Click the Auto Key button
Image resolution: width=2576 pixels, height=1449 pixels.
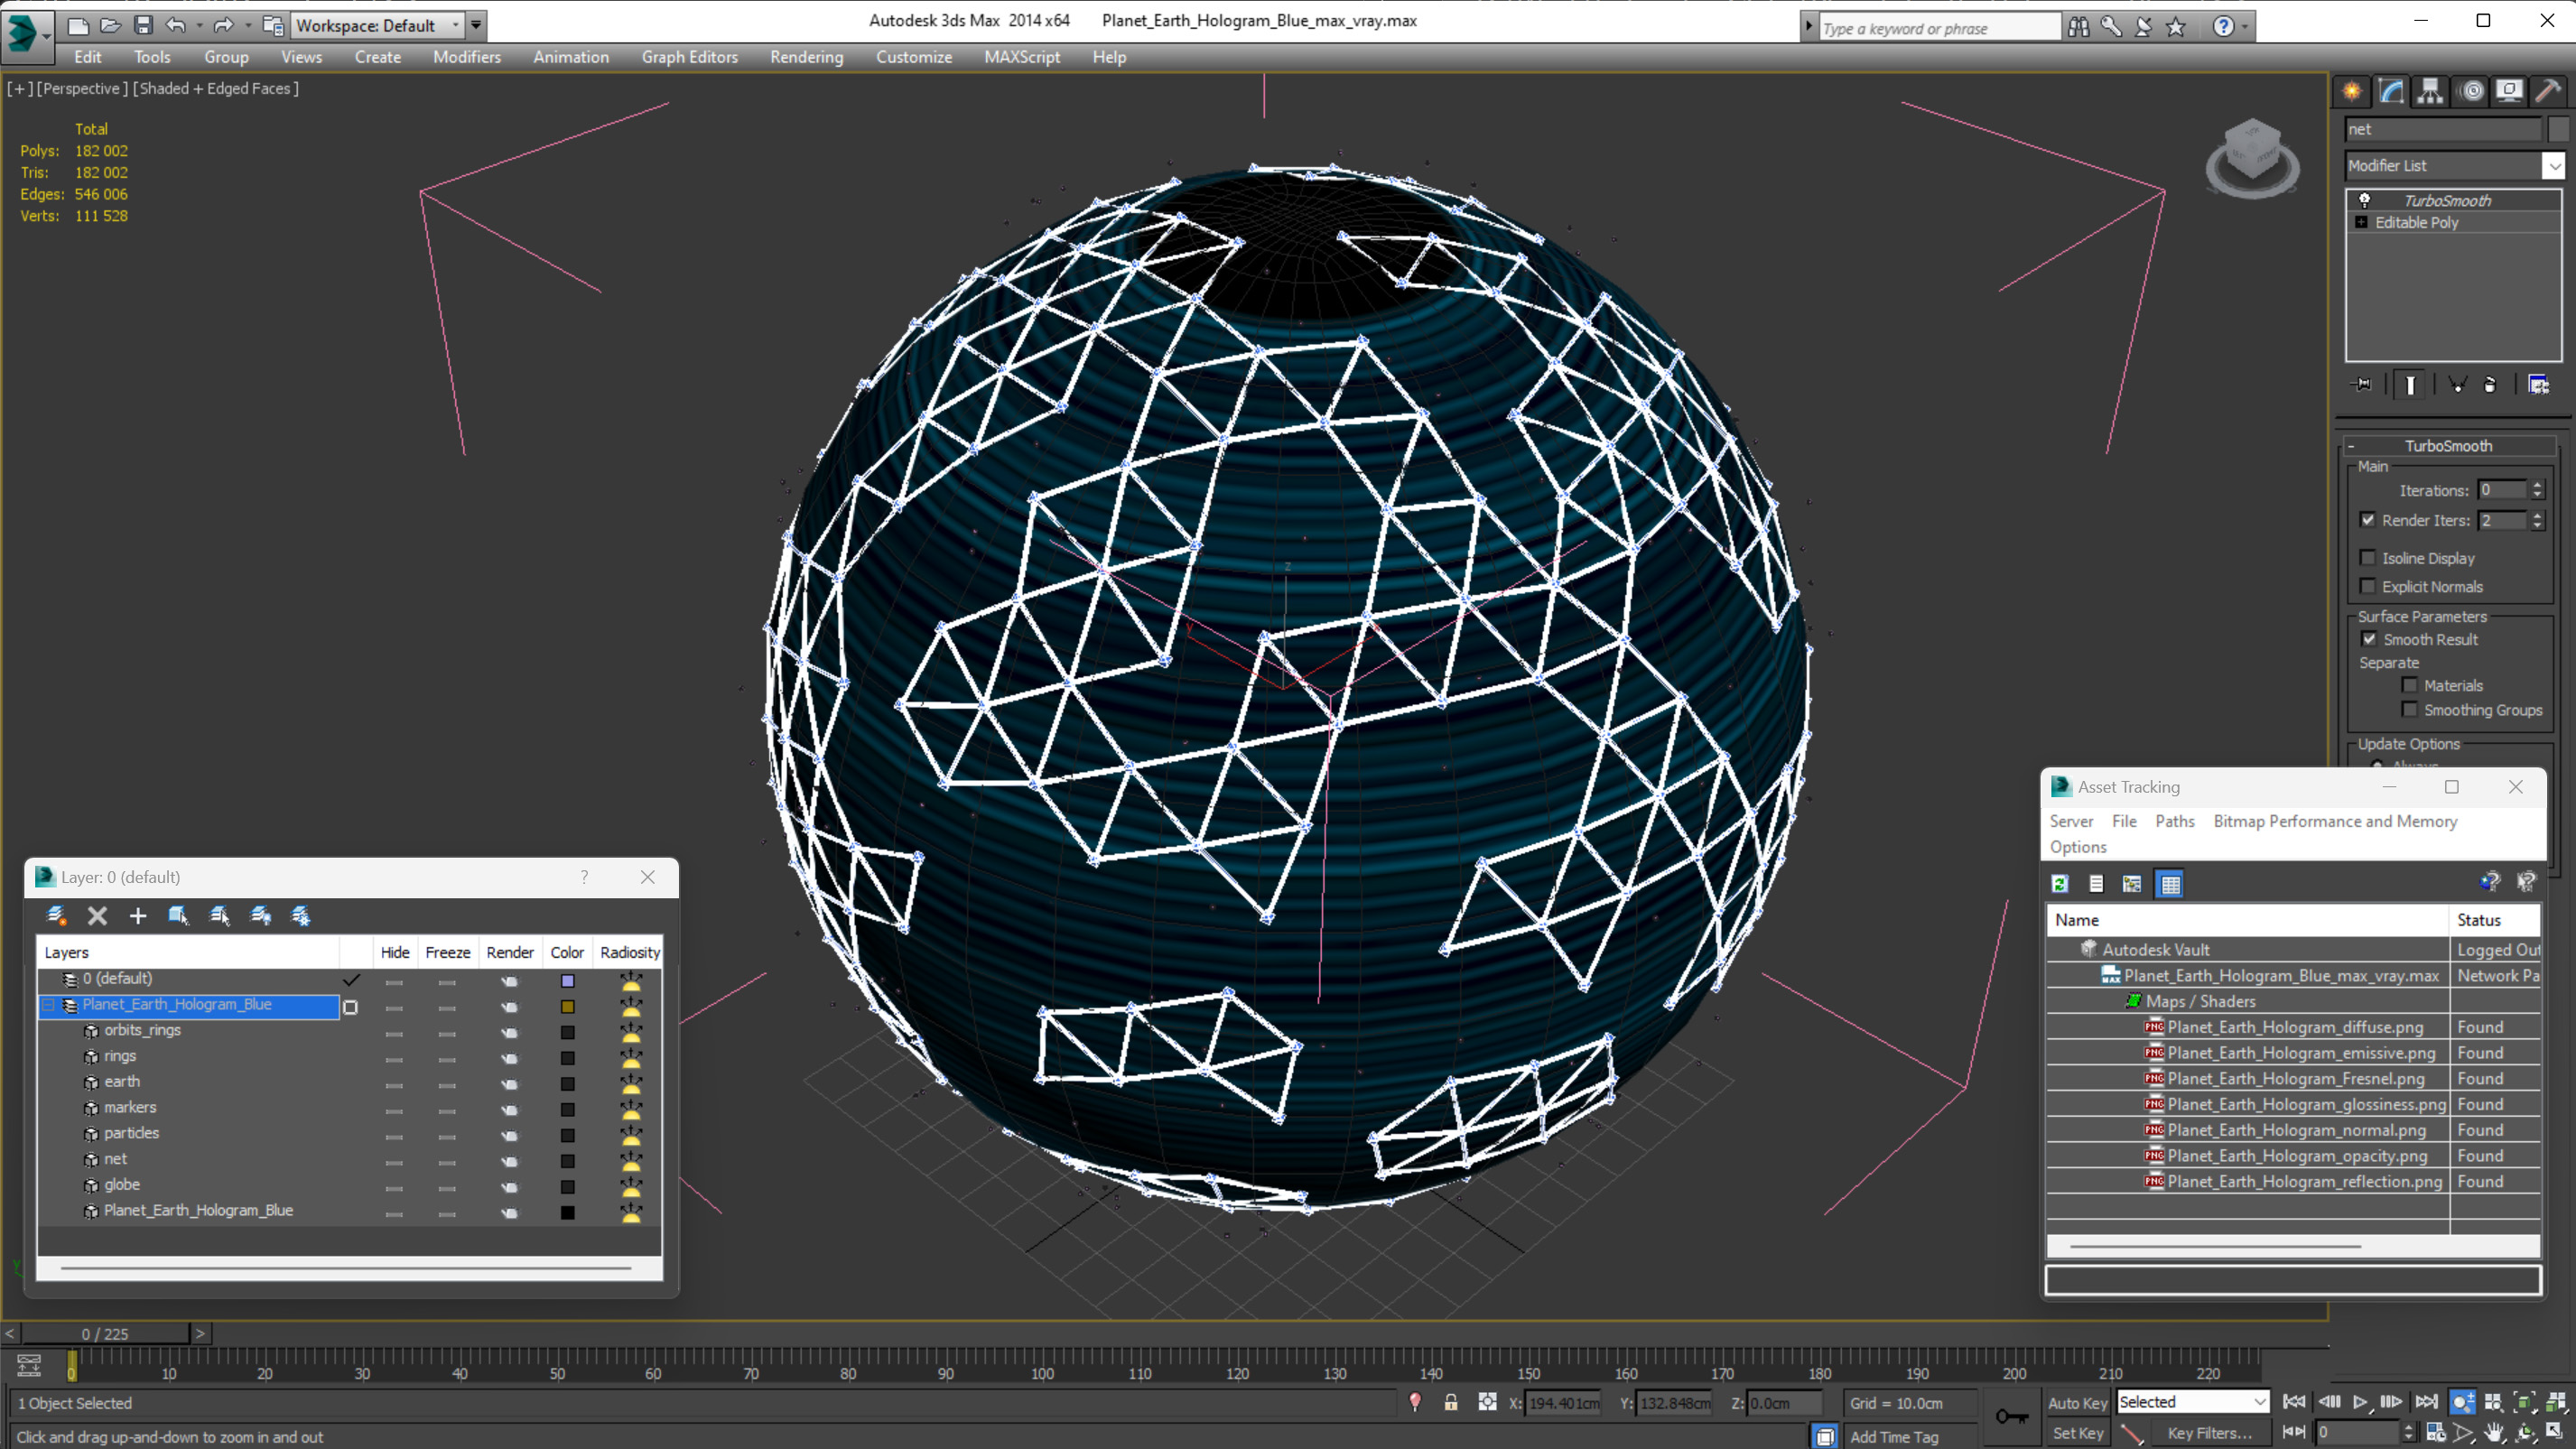click(x=2077, y=1403)
